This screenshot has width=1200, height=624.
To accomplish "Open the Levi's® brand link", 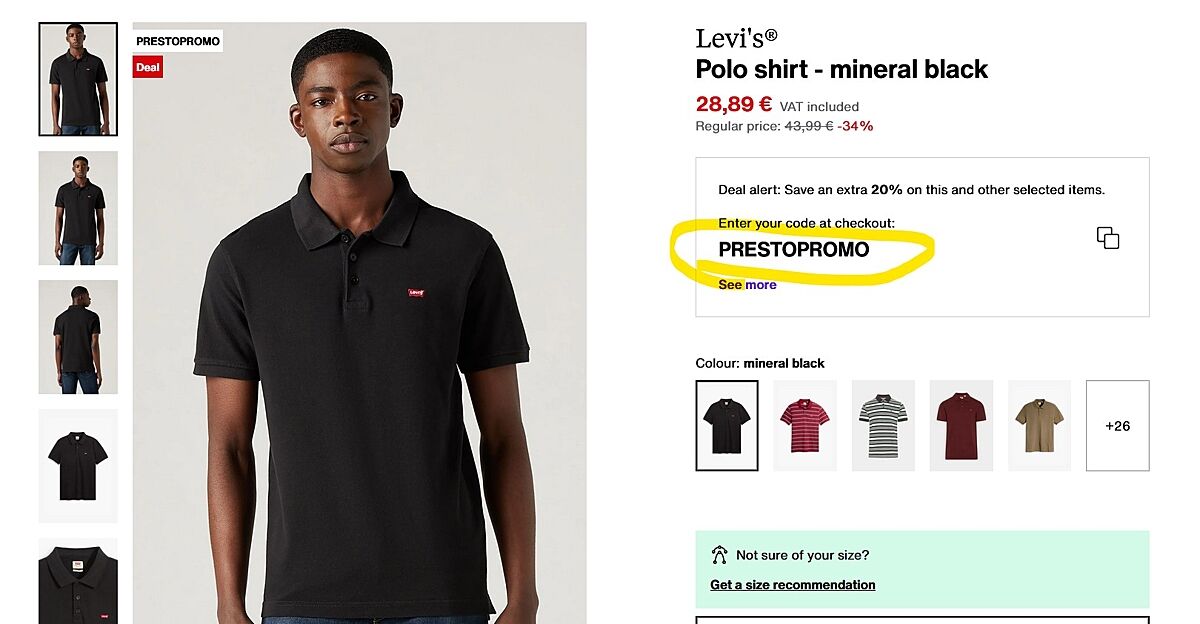I will pos(736,39).
